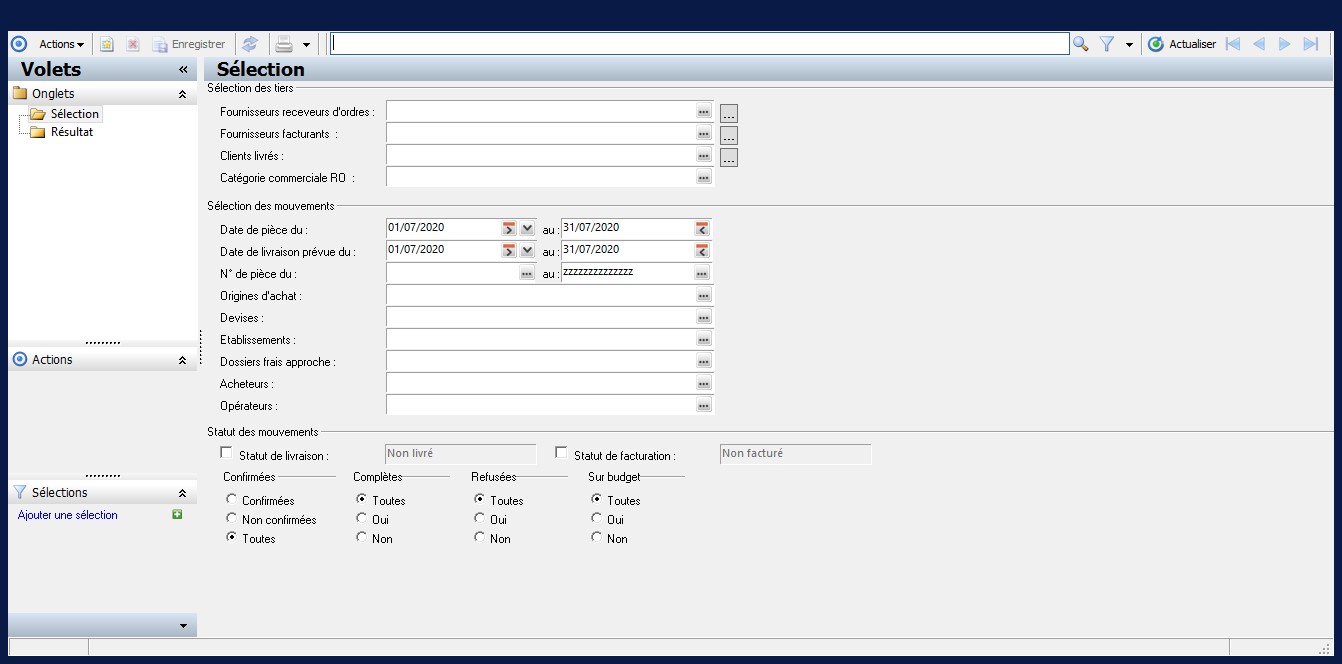Click Date de livraison prévue start calendar icon
Image resolution: width=1342 pixels, height=664 pixels.
509,250
